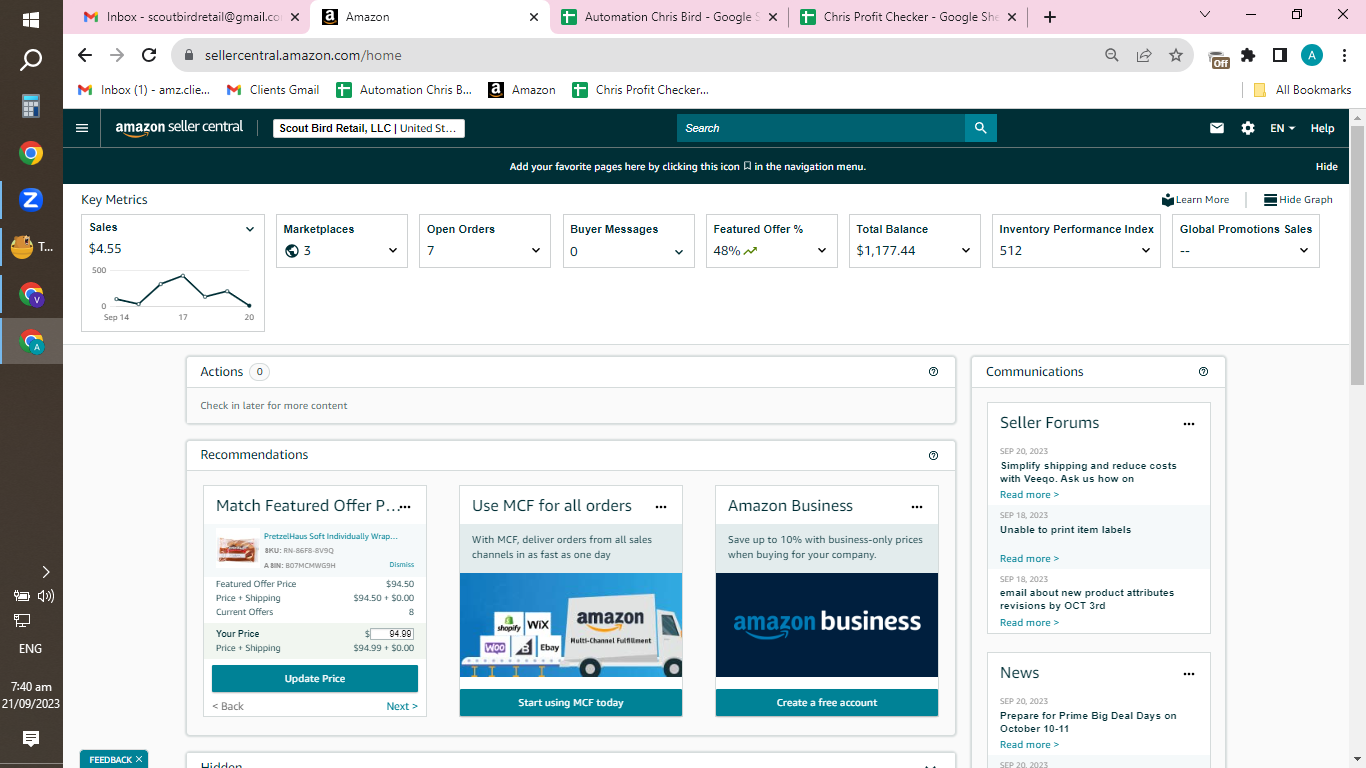1366x768 pixels.
Task: Go back using the browser back arrow
Action: point(85,55)
